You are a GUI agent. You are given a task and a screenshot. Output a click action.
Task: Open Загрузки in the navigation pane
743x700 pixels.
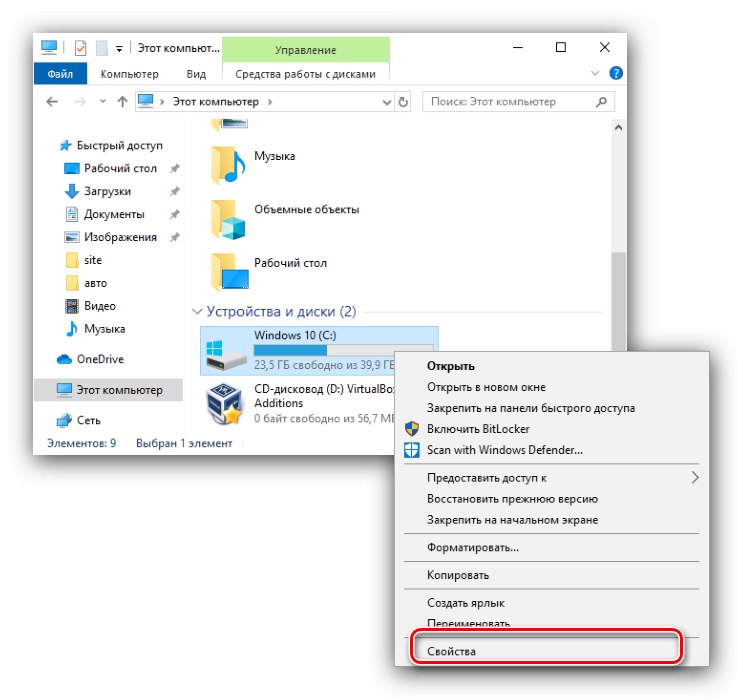pyautogui.click(x=108, y=191)
